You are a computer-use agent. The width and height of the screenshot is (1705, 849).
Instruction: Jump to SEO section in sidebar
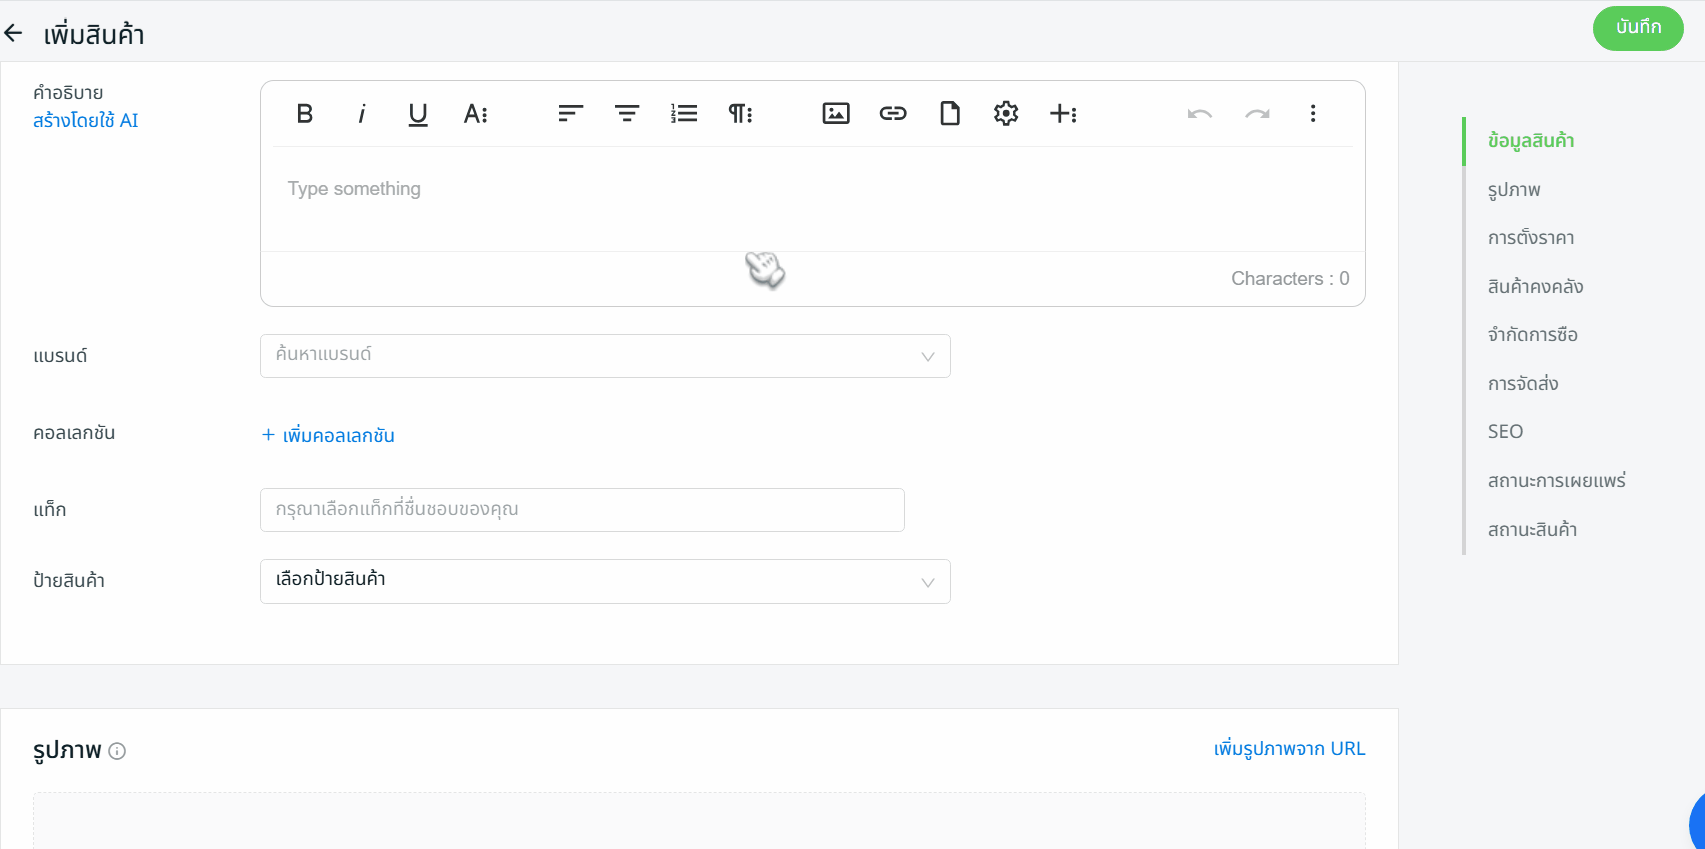pos(1505,432)
